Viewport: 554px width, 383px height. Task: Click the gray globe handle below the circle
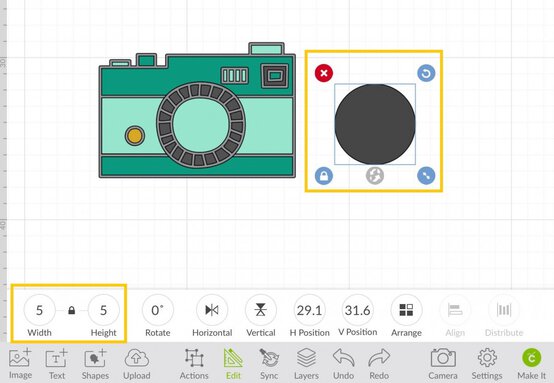pos(375,176)
